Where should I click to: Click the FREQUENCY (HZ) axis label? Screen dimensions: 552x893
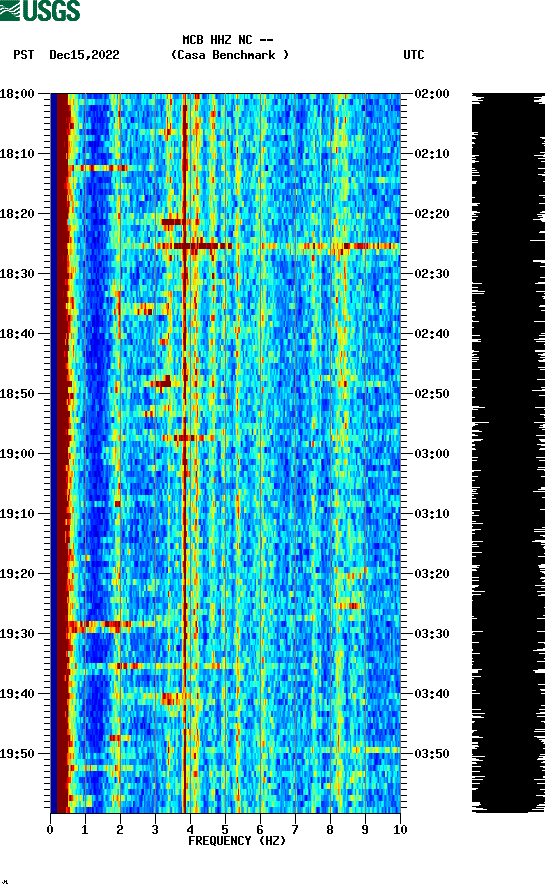(x=237, y=841)
